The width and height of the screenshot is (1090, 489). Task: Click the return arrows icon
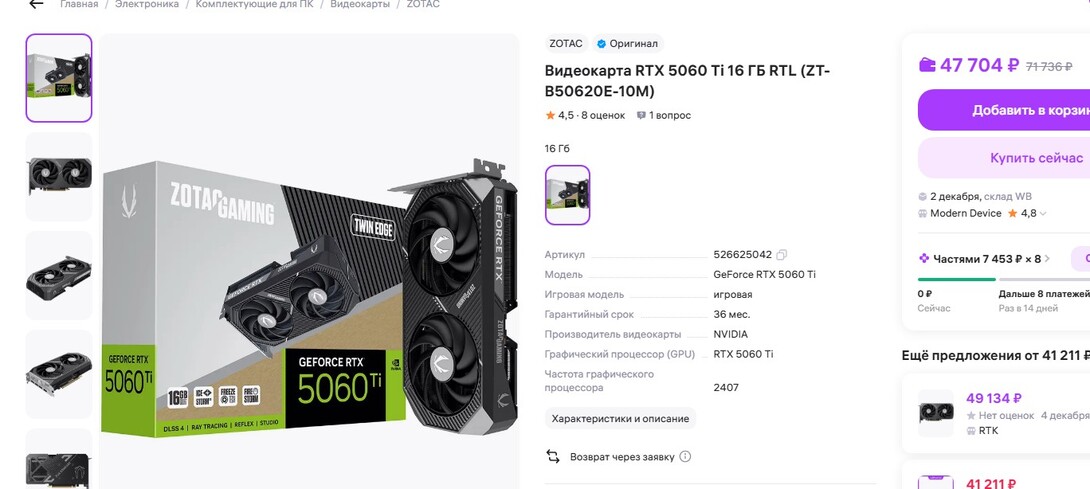[553, 457]
